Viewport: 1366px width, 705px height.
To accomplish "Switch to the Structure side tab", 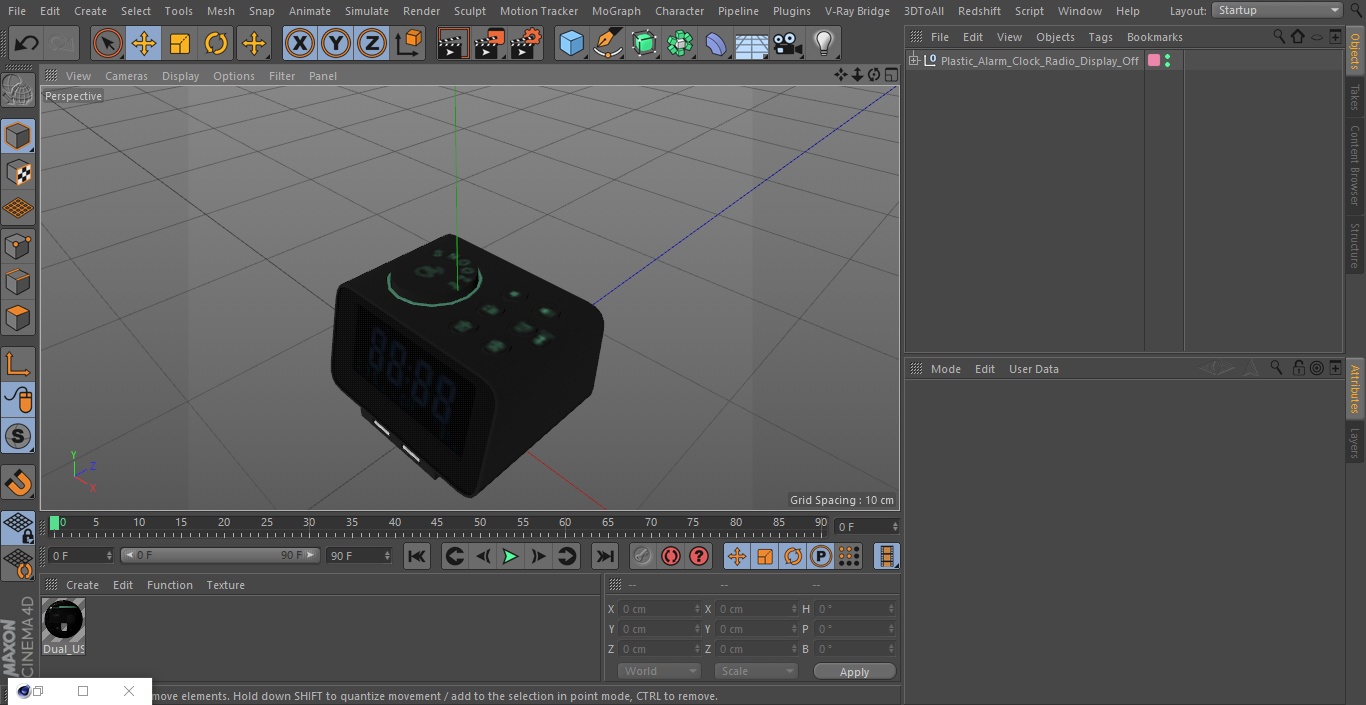I will [1355, 245].
